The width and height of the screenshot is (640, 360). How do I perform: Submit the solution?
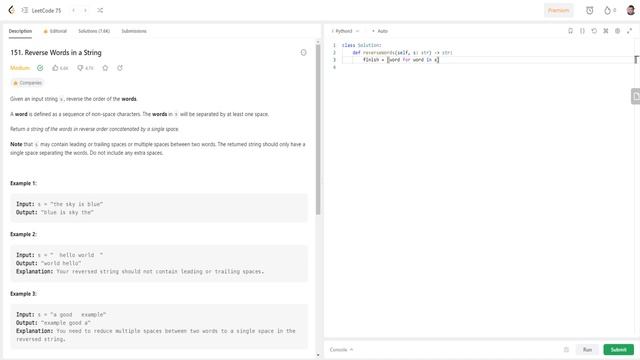(618, 350)
